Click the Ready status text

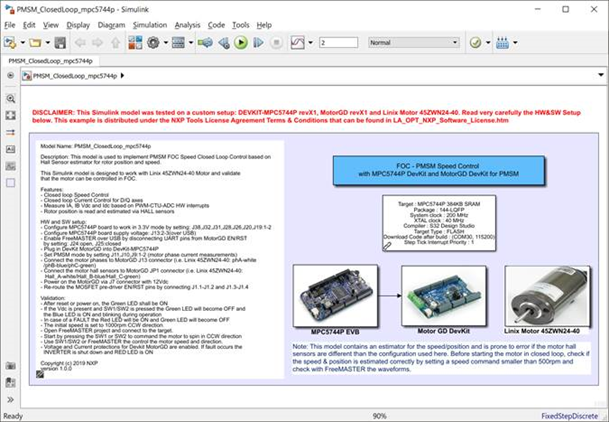point(13,416)
